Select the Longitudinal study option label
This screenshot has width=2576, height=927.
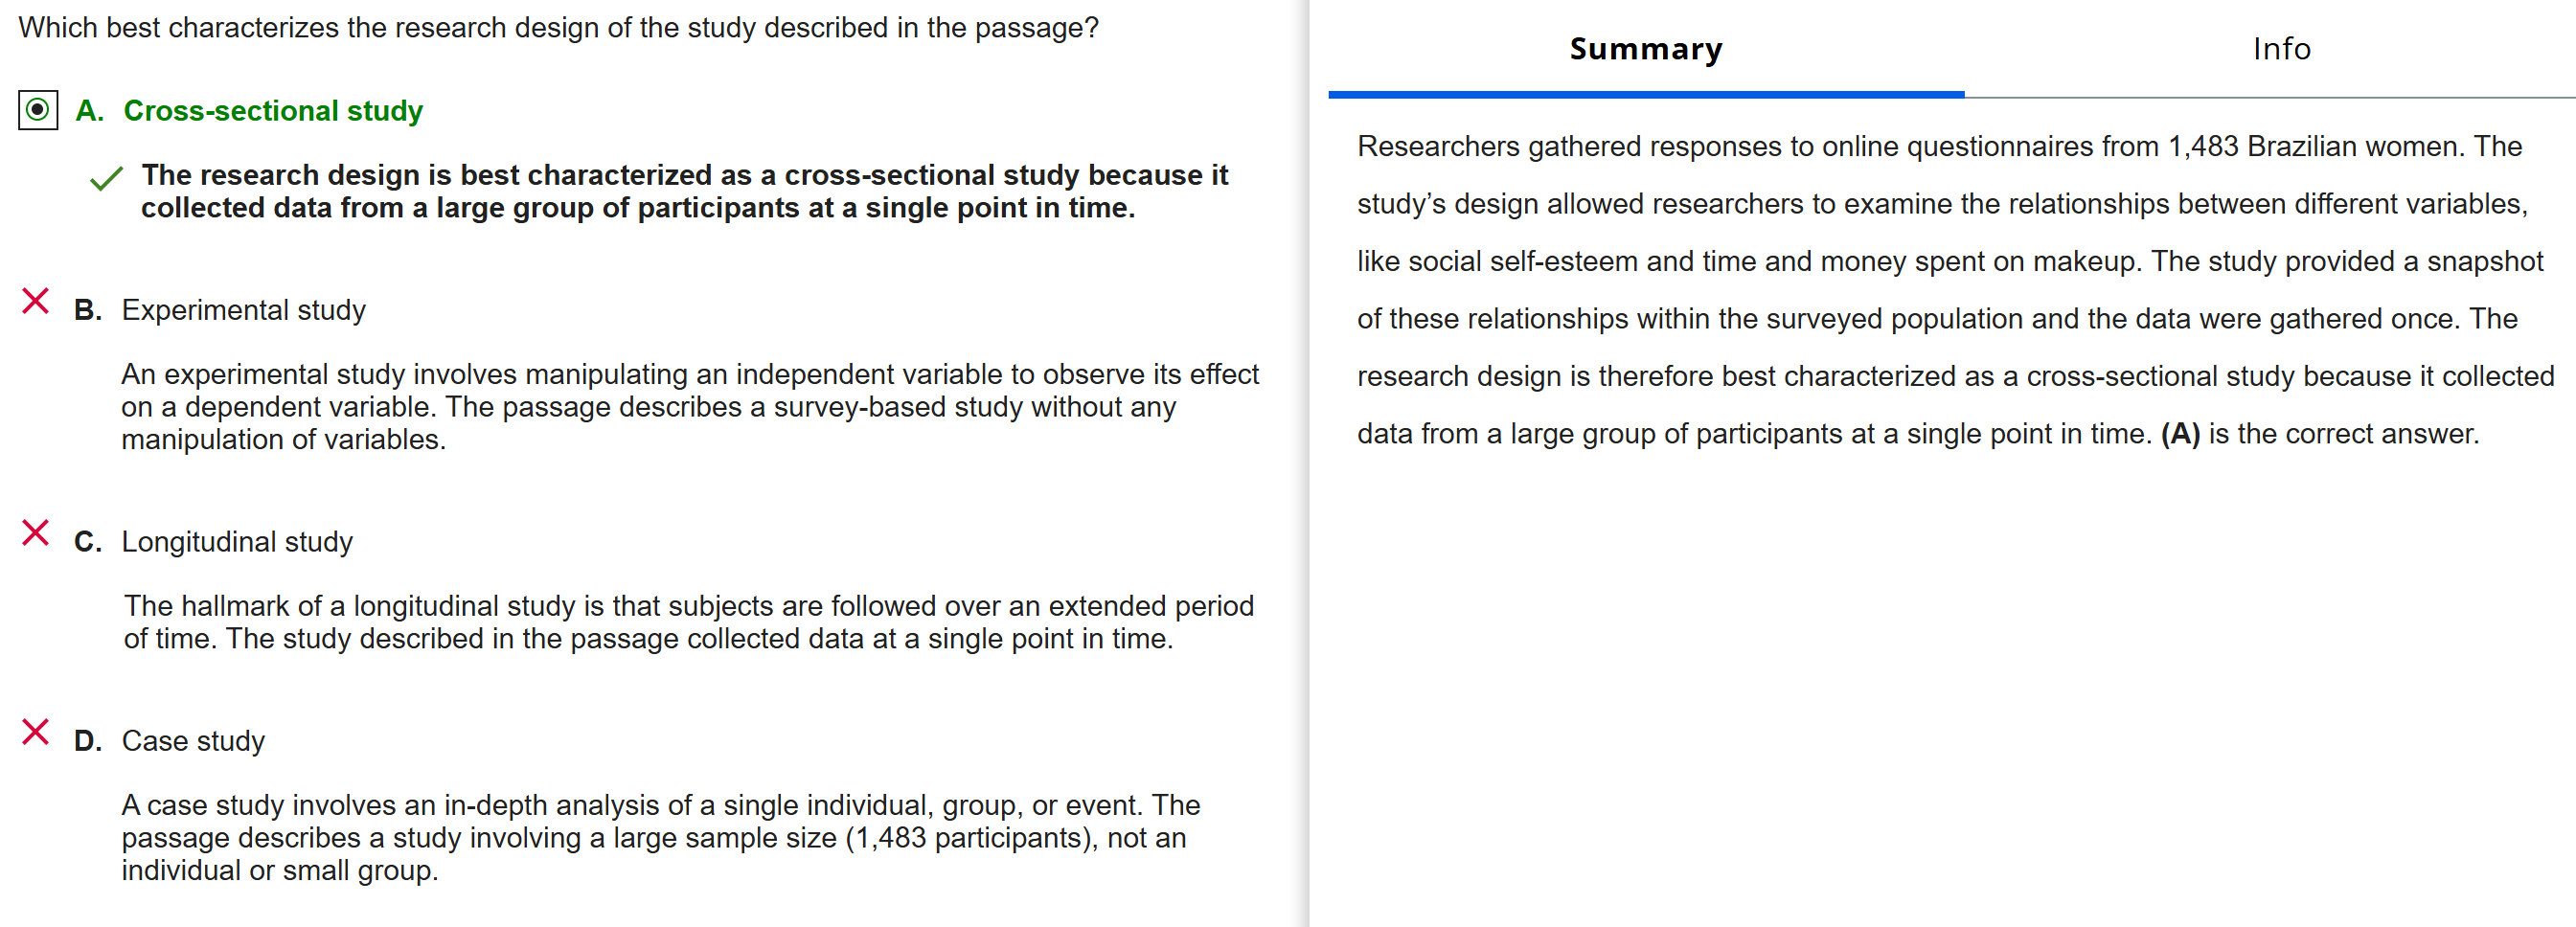click(x=237, y=542)
